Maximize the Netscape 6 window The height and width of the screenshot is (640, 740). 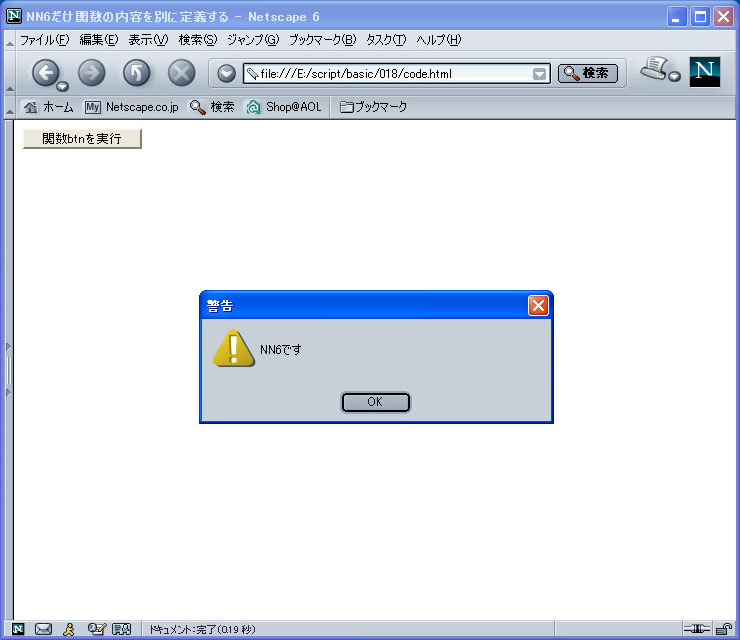click(700, 17)
